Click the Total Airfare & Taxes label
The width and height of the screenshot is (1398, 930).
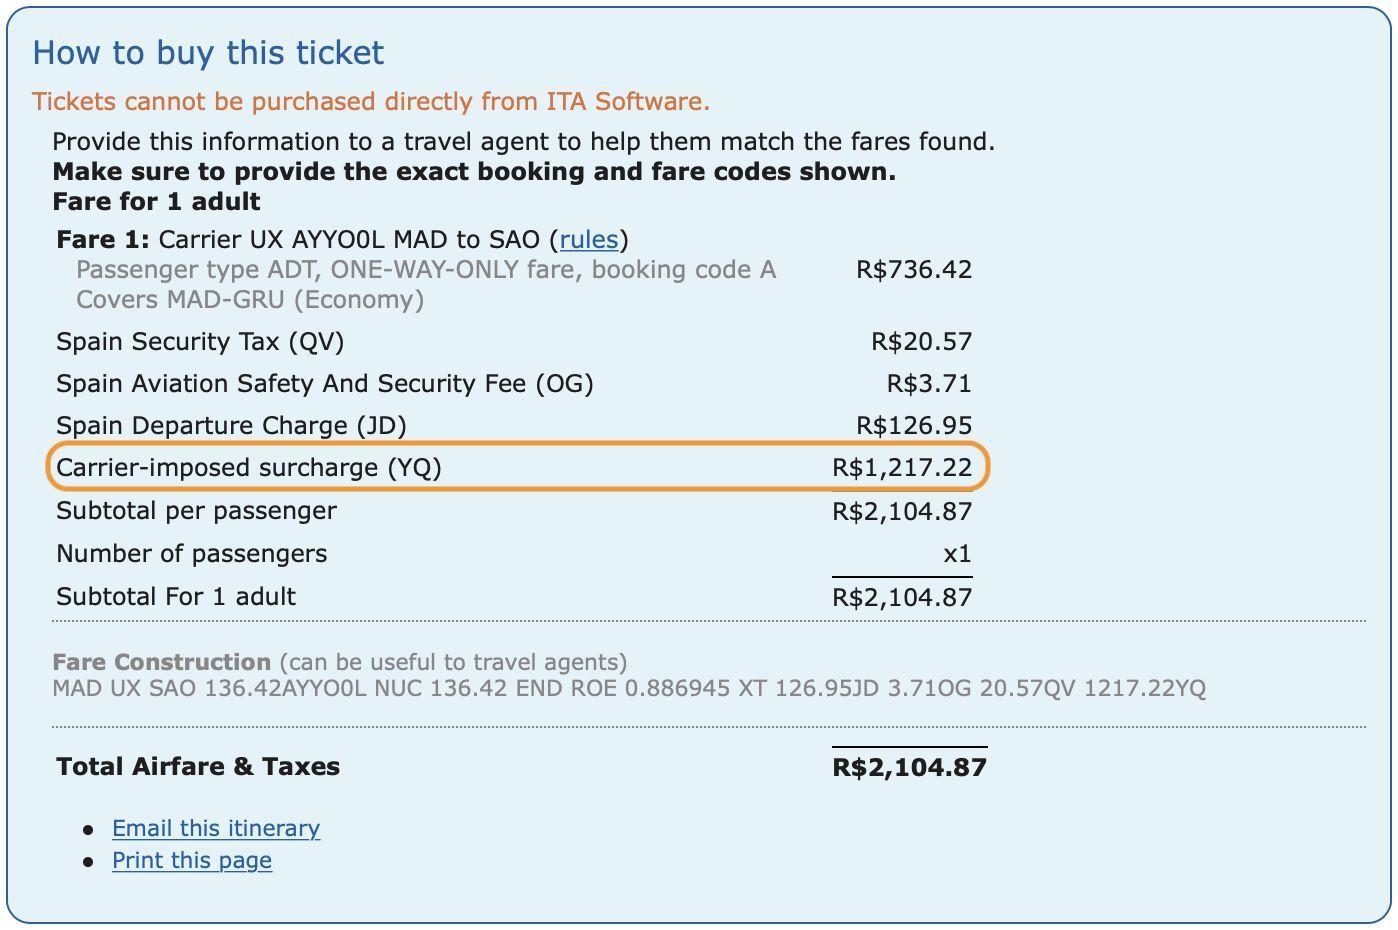(198, 767)
